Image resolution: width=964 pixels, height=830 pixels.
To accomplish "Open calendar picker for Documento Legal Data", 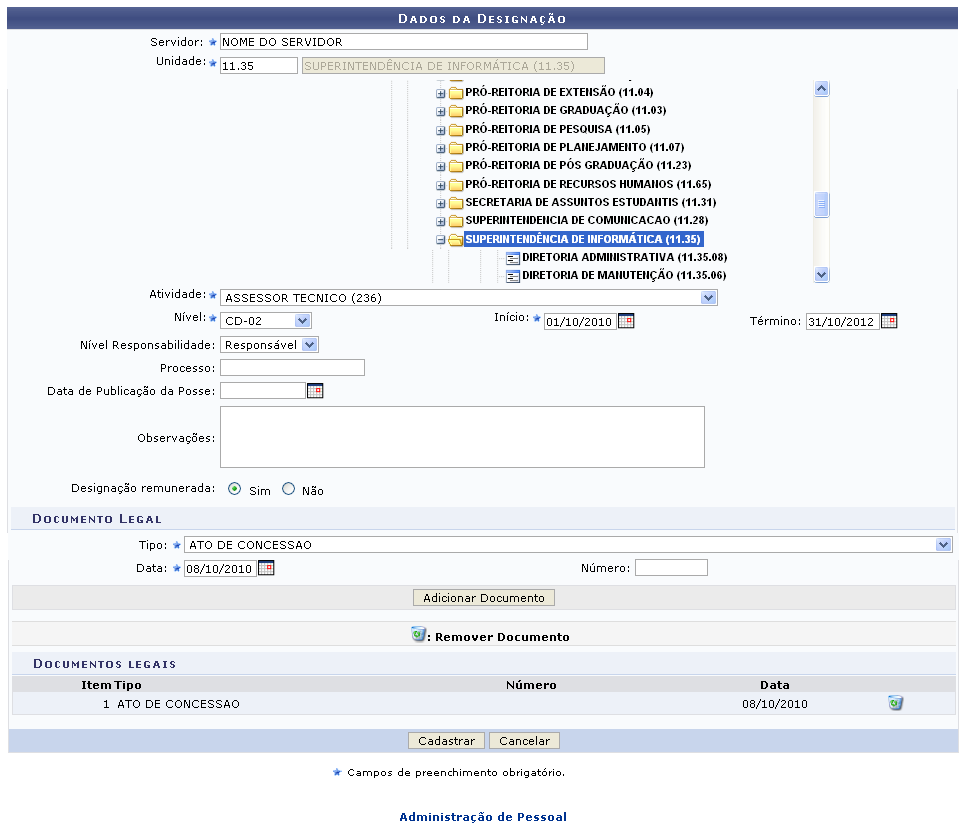I will pyautogui.click(x=266, y=568).
